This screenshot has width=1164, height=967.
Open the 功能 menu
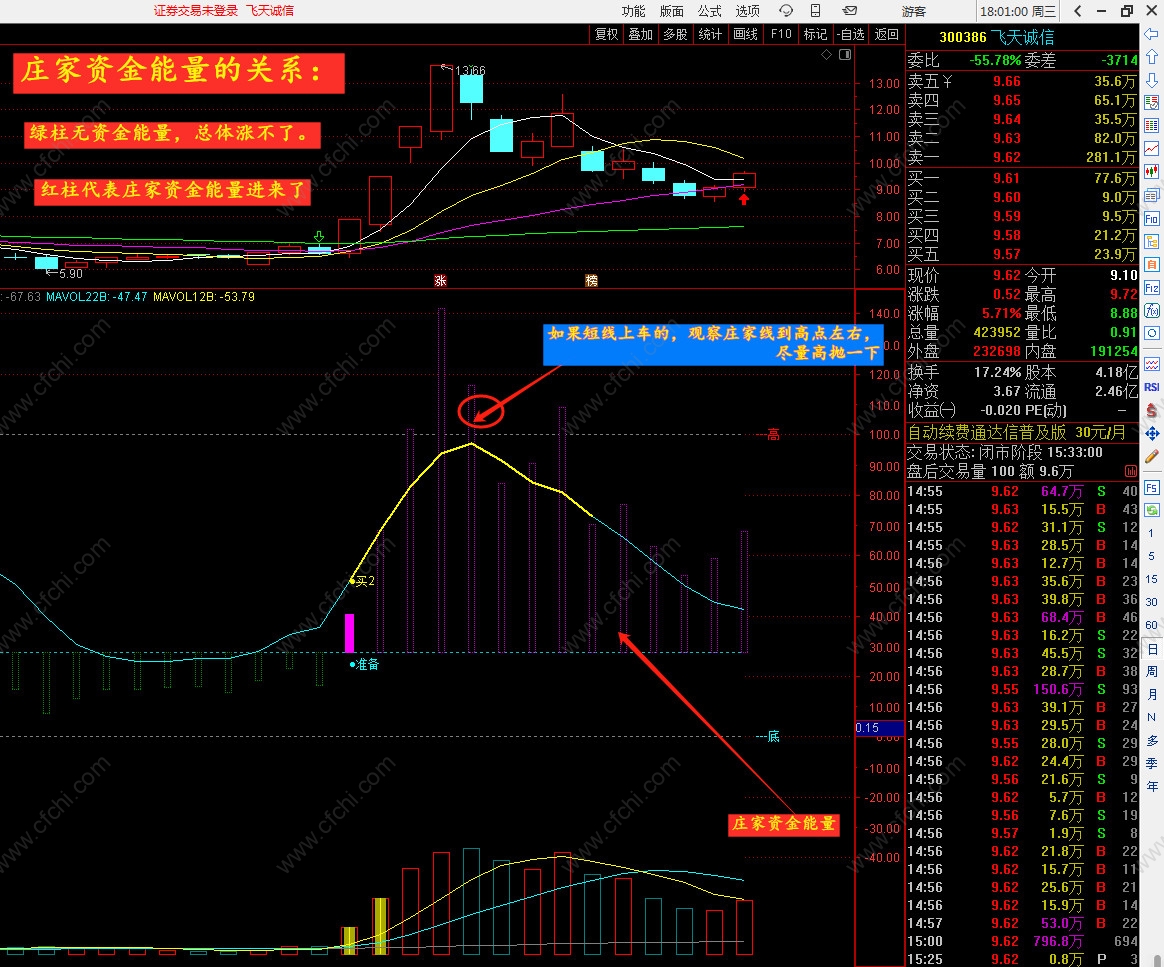pyautogui.click(x=633, y=11)
